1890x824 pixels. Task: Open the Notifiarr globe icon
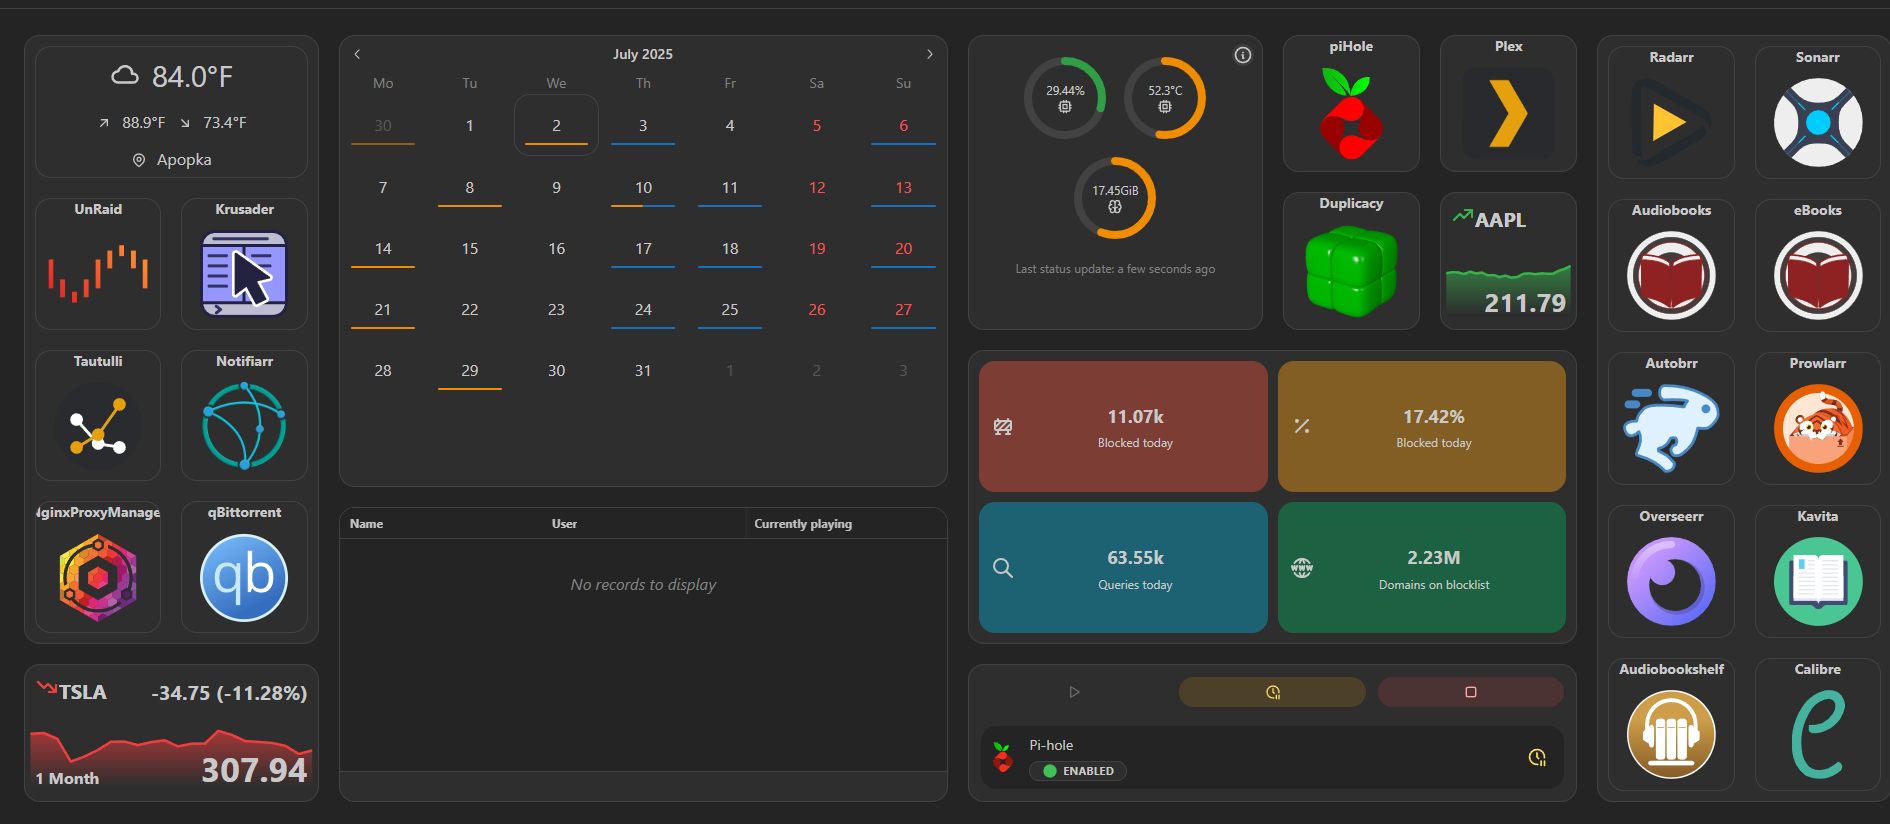pos(244,426)
